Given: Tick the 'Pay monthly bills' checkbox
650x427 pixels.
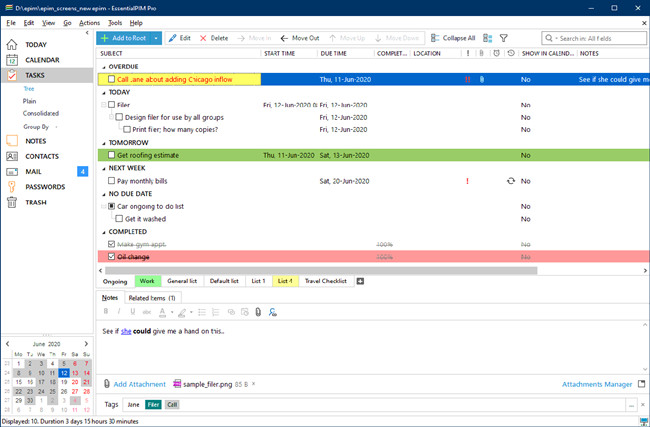Looking at the screenshot, I should pos(111,181).
